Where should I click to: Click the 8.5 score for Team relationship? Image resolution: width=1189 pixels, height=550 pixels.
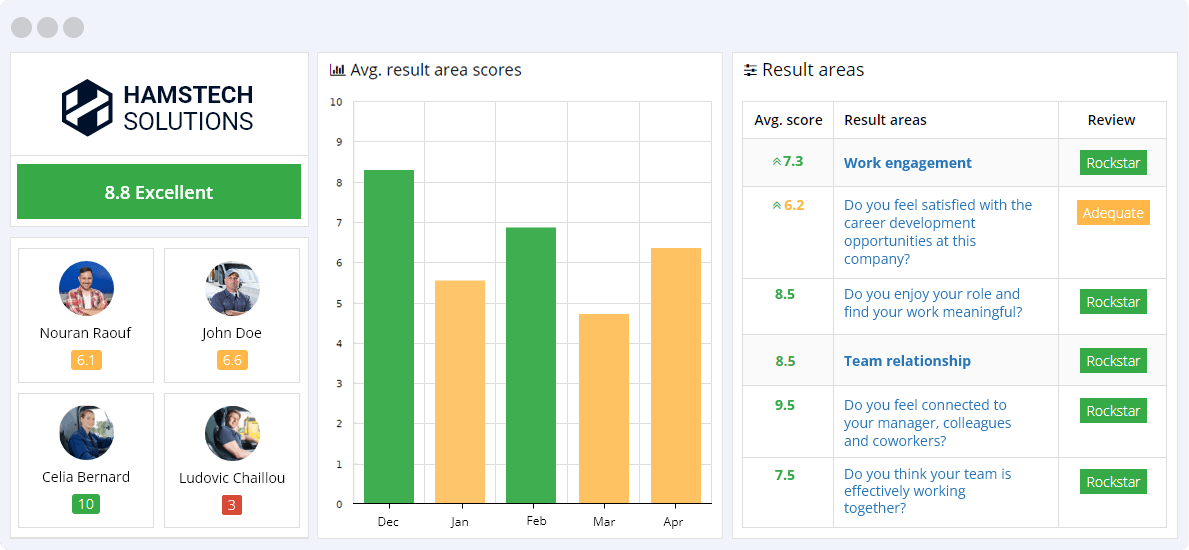pyautogui.click(x=785, y=361)
